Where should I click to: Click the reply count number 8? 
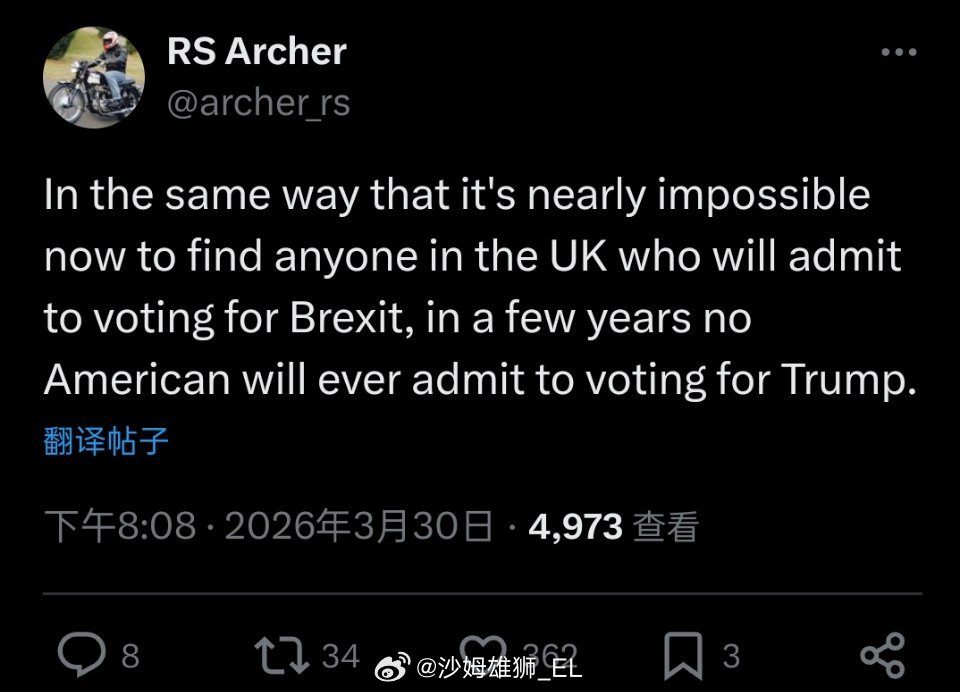coord(129,655)
